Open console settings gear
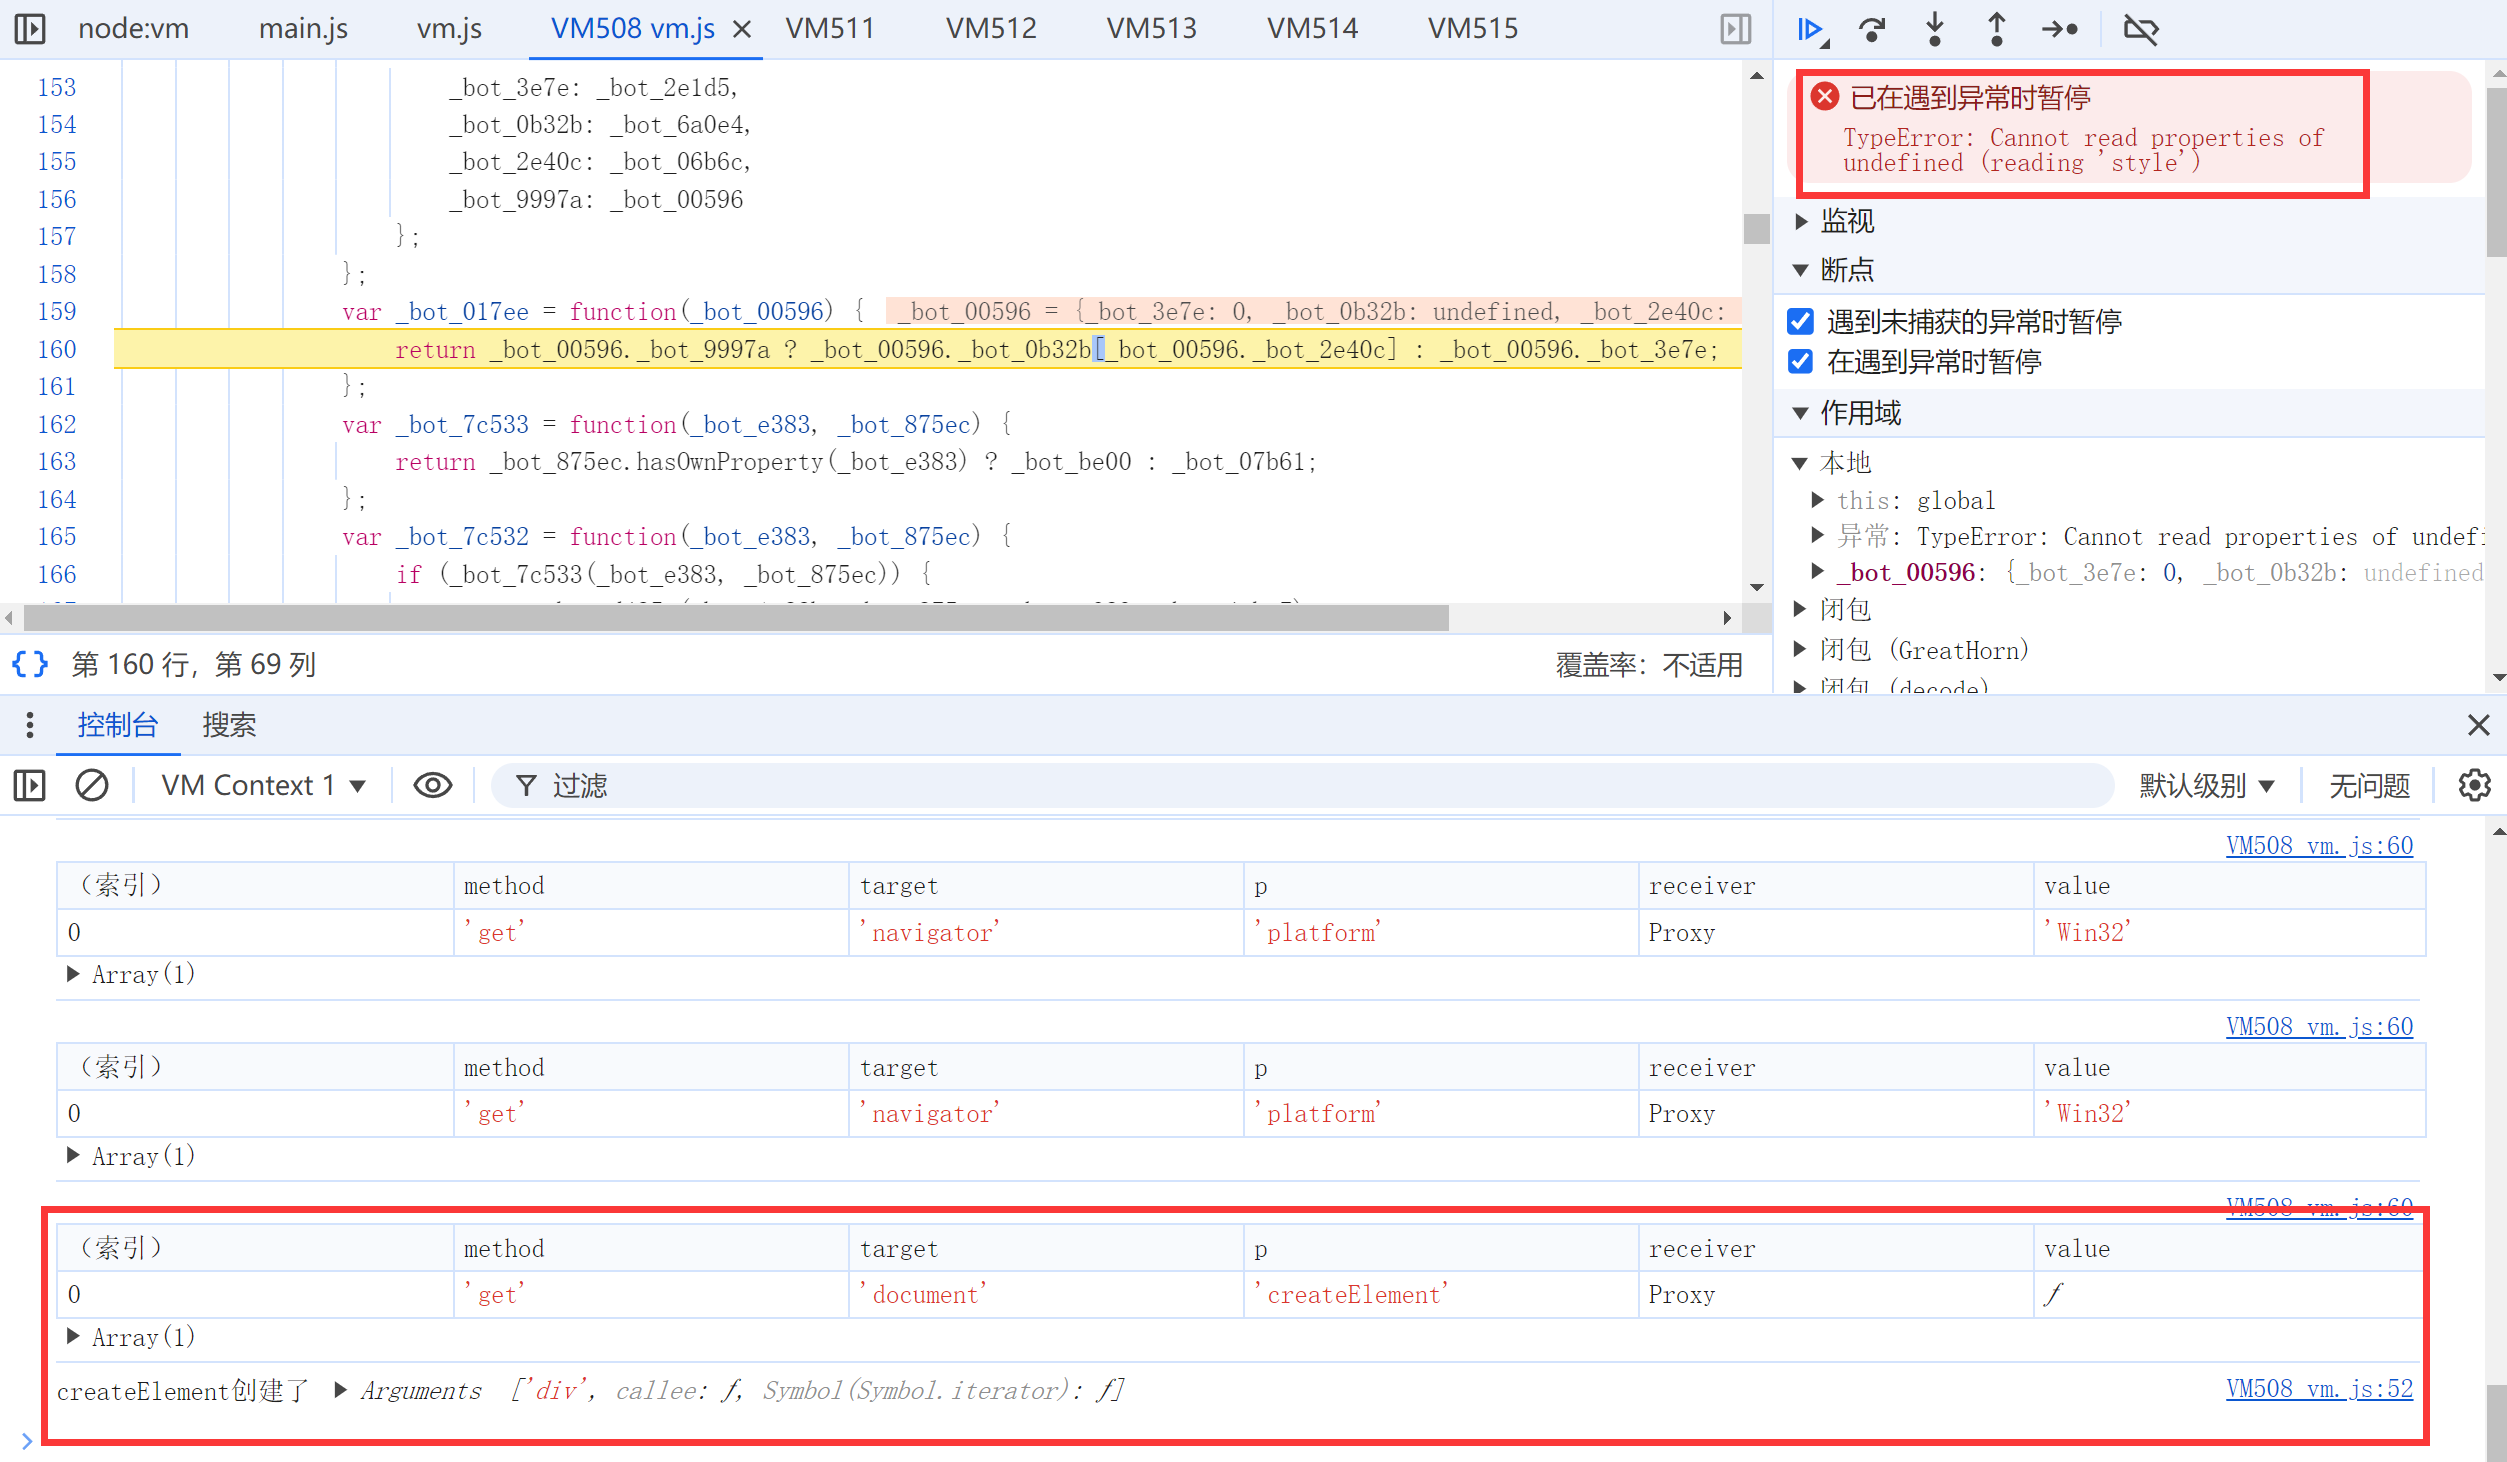 2474,785
